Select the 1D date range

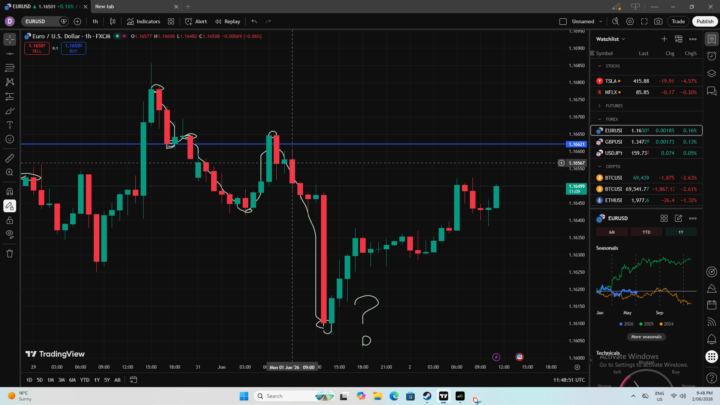coord(29,380)
